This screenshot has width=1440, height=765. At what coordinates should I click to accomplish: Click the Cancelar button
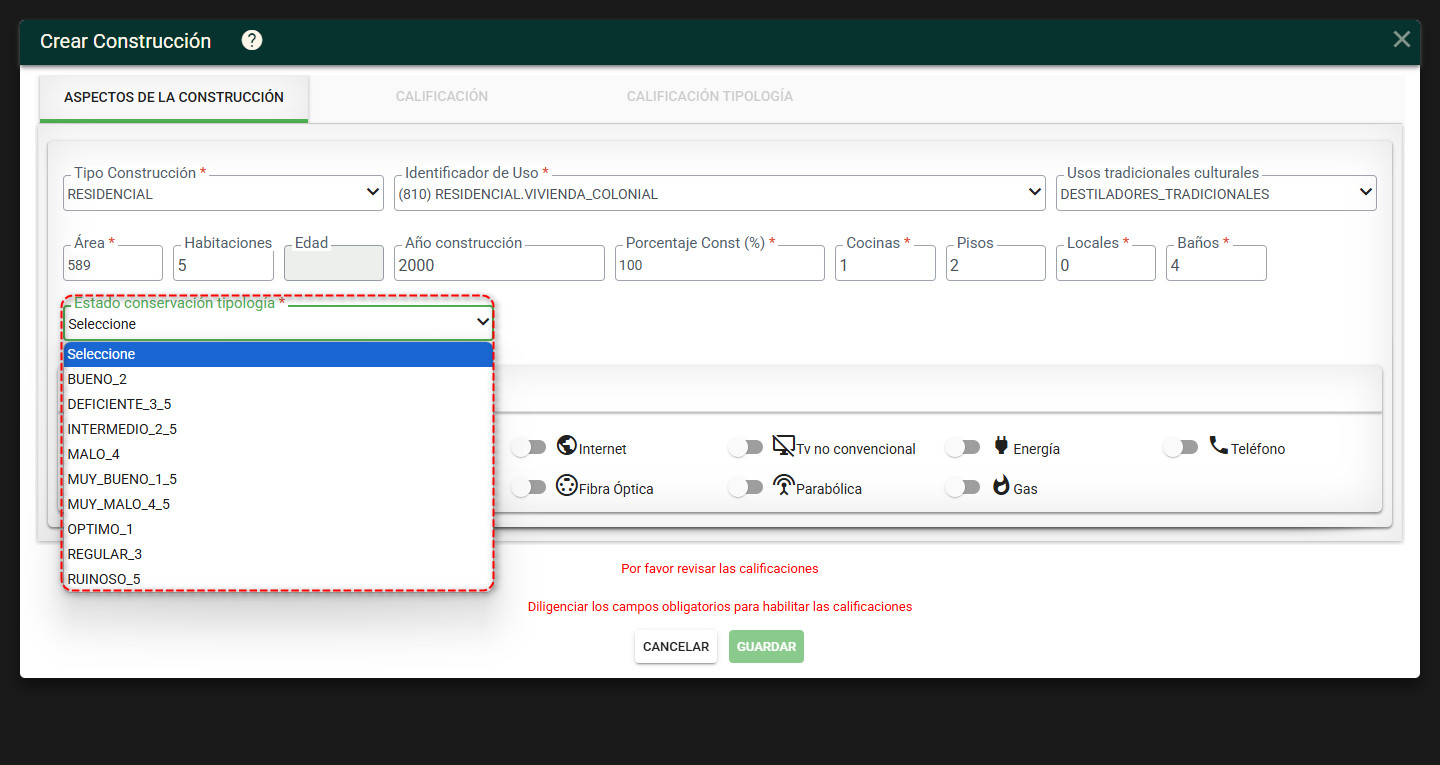676,647
